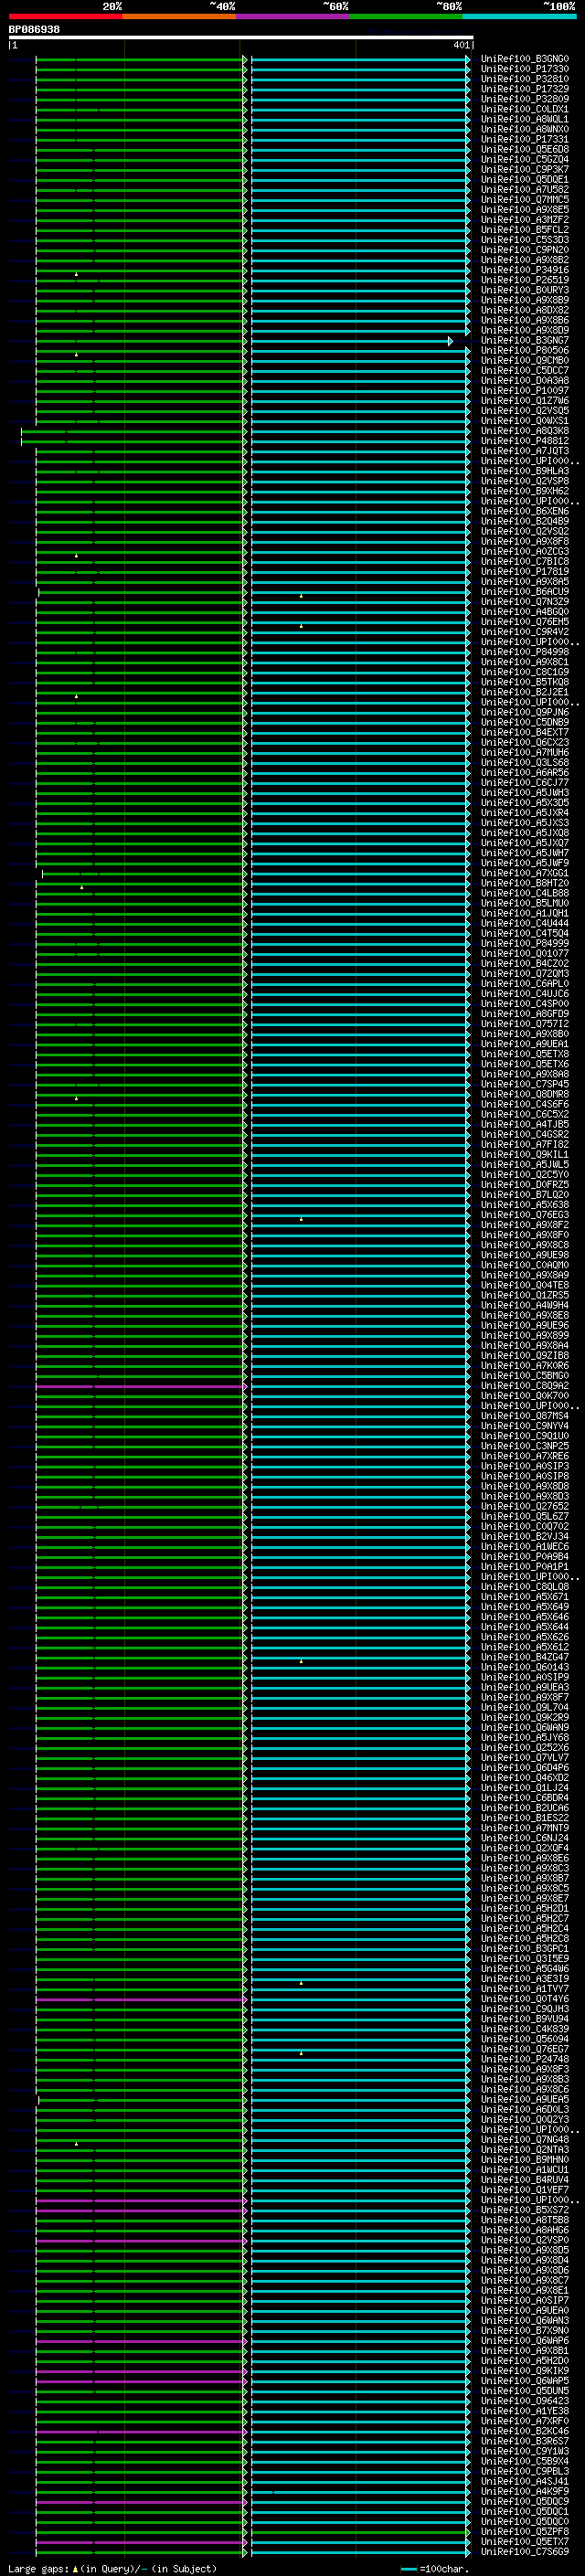Viewport: 585px width, 2576px height.
Task: Select the UniRef100_P84998 label
Action: coord(525,652)
